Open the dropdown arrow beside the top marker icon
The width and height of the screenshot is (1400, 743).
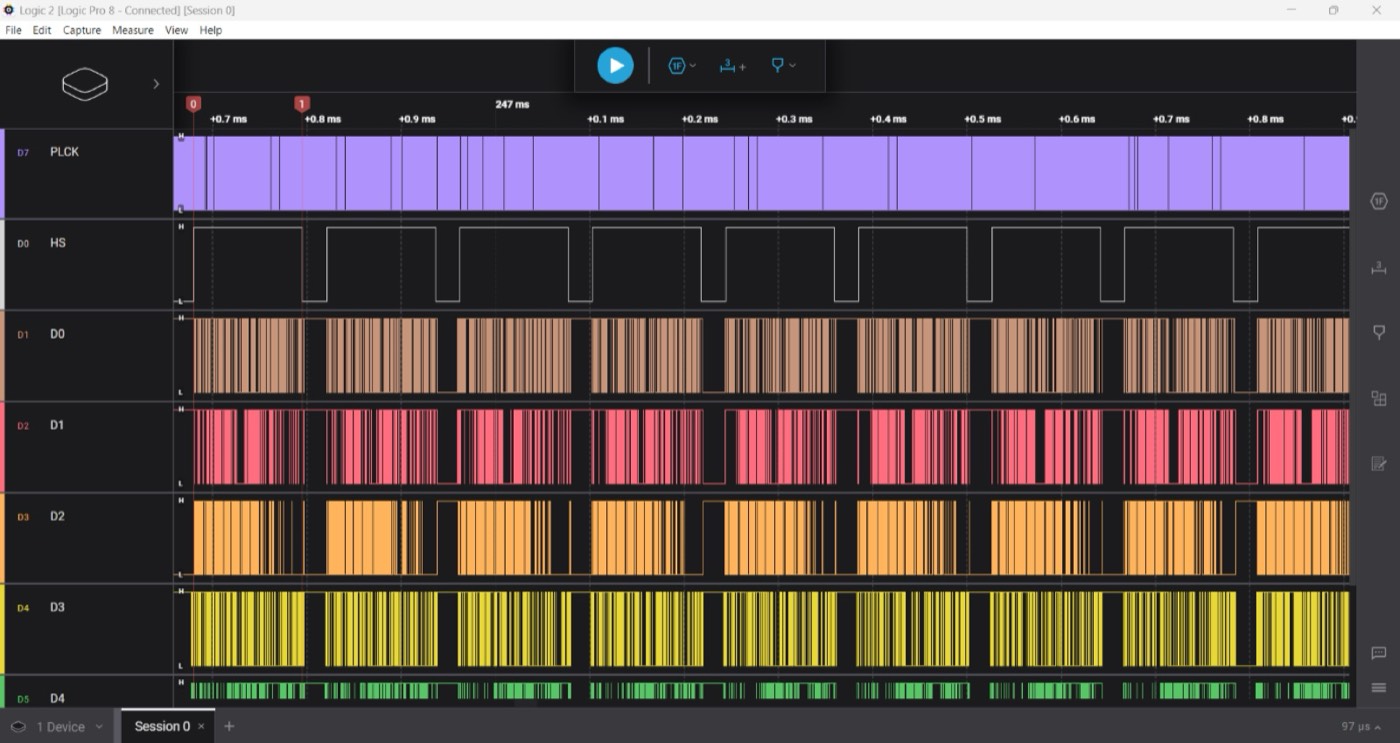pyautogui.click(x=793, y=66)
